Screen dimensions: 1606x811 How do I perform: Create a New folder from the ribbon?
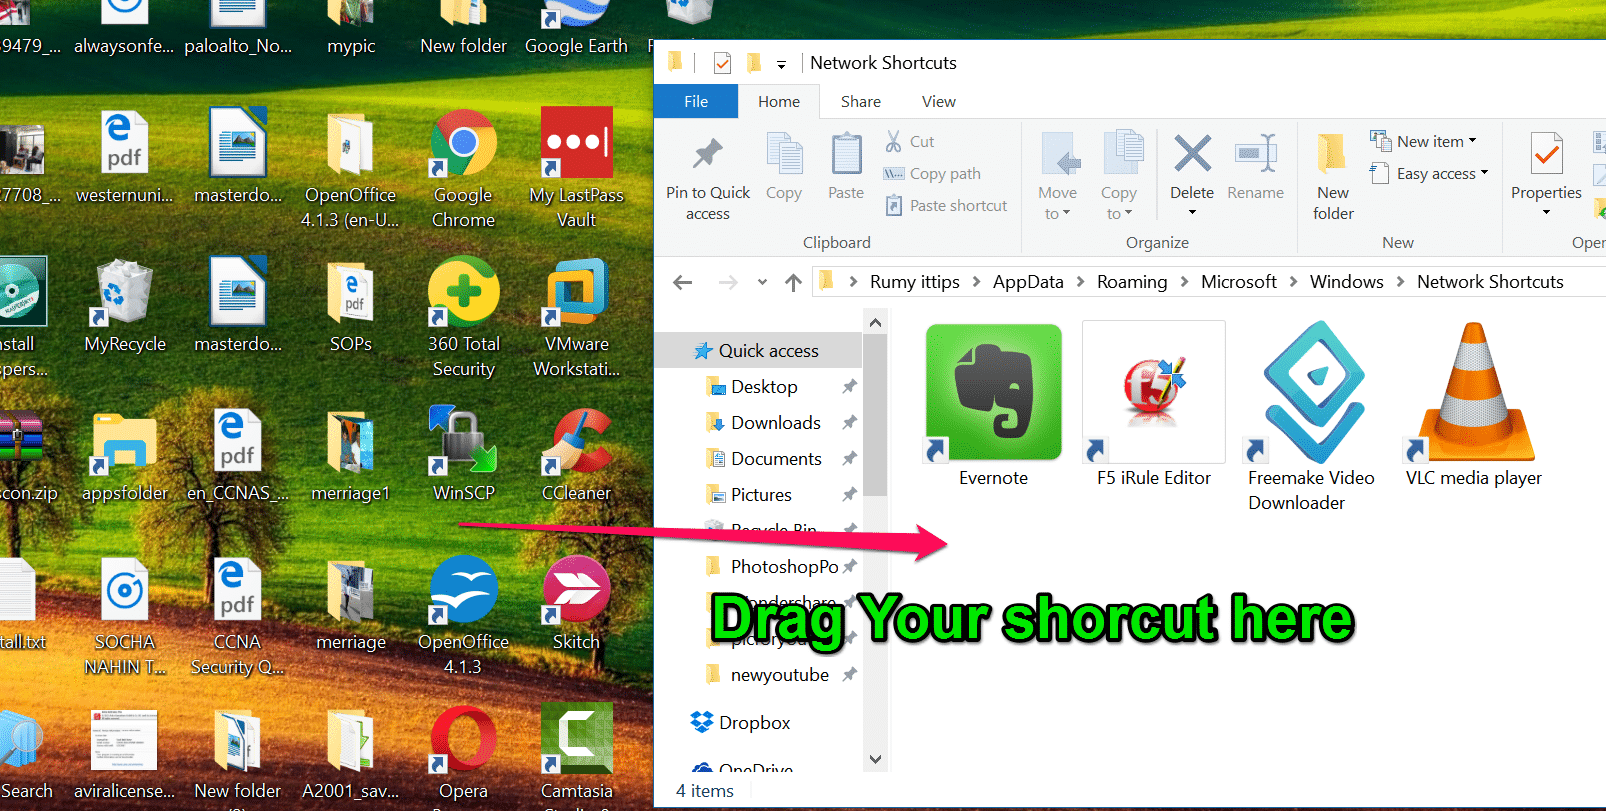click(1333, 177)
